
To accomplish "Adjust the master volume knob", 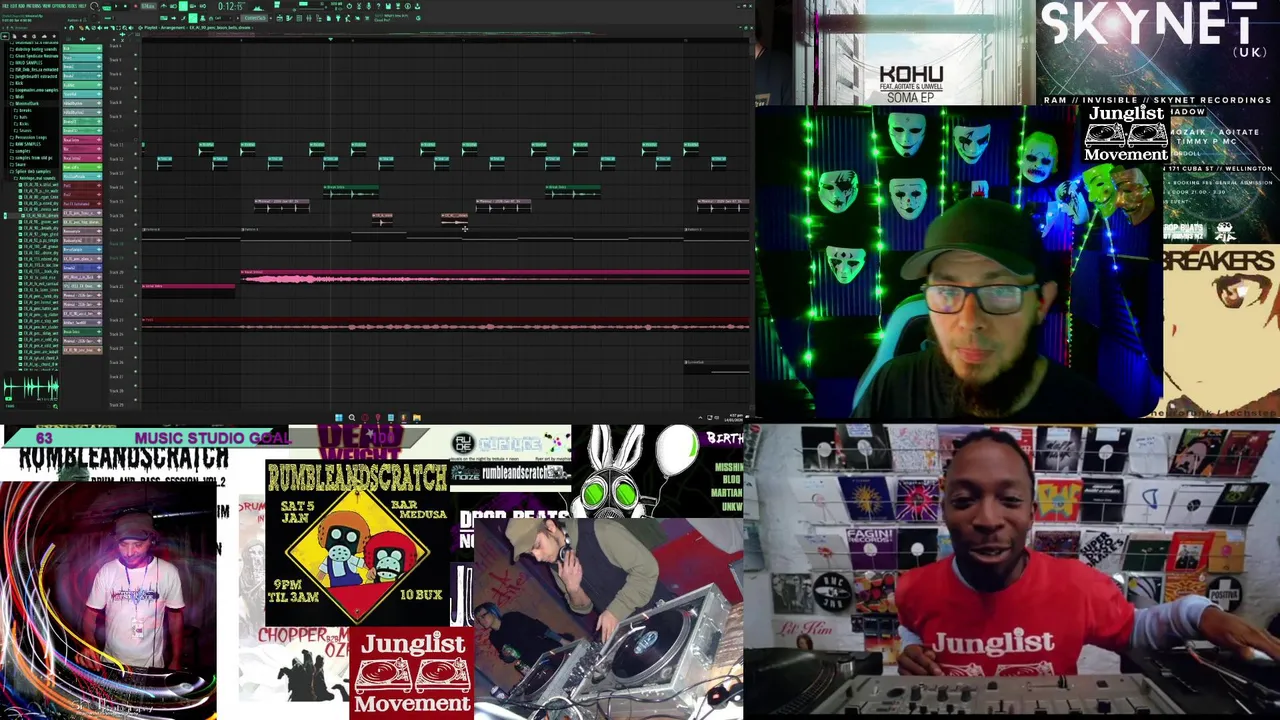I will pos(94,6).
